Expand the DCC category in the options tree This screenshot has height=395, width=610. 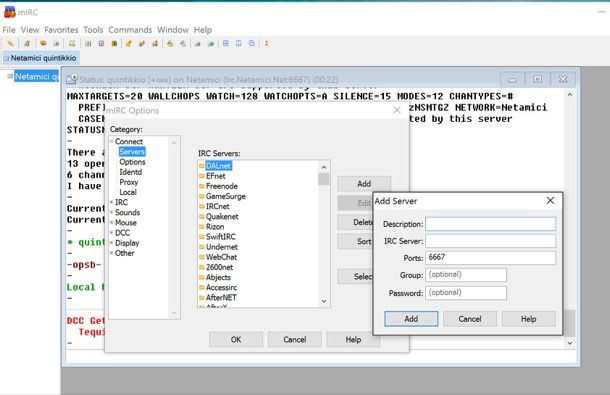coord(111,232)
